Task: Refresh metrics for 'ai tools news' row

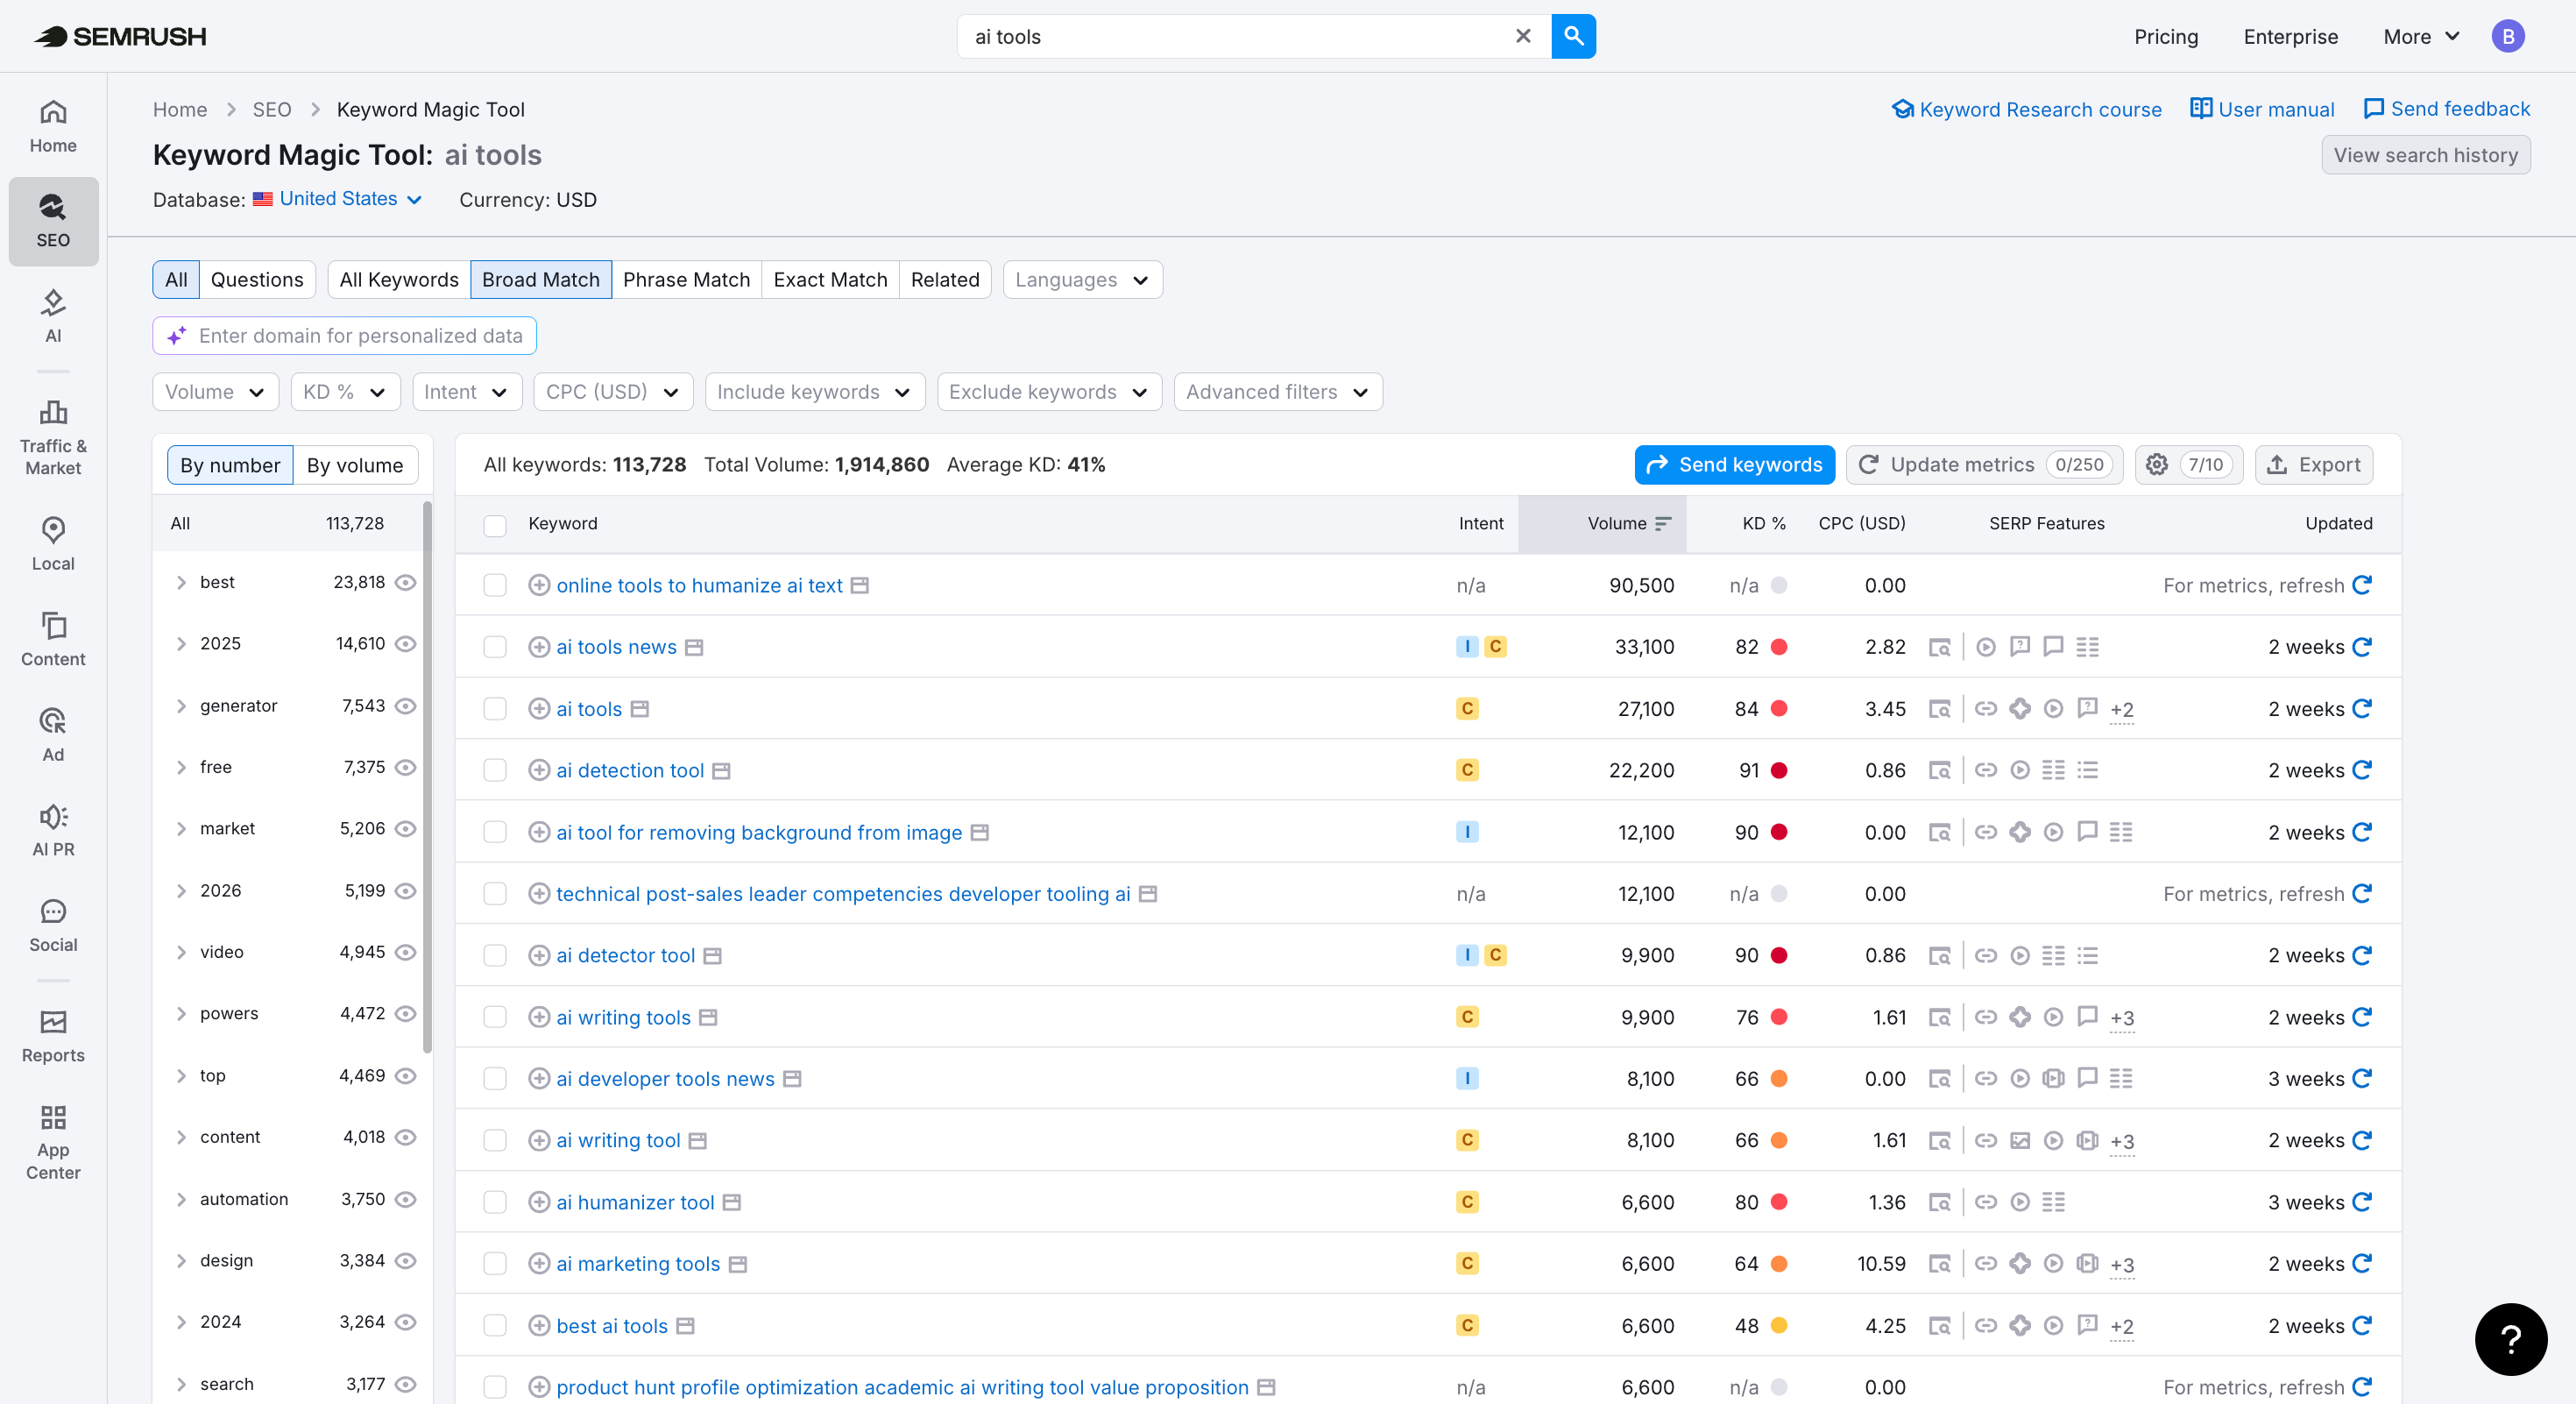Action: coord(2362,646)
